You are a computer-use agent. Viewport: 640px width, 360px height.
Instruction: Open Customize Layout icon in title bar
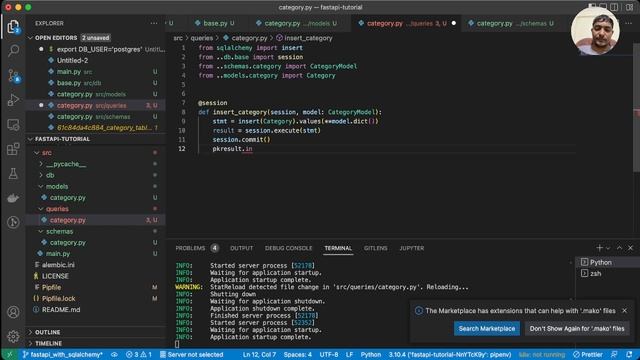point(629,7)
